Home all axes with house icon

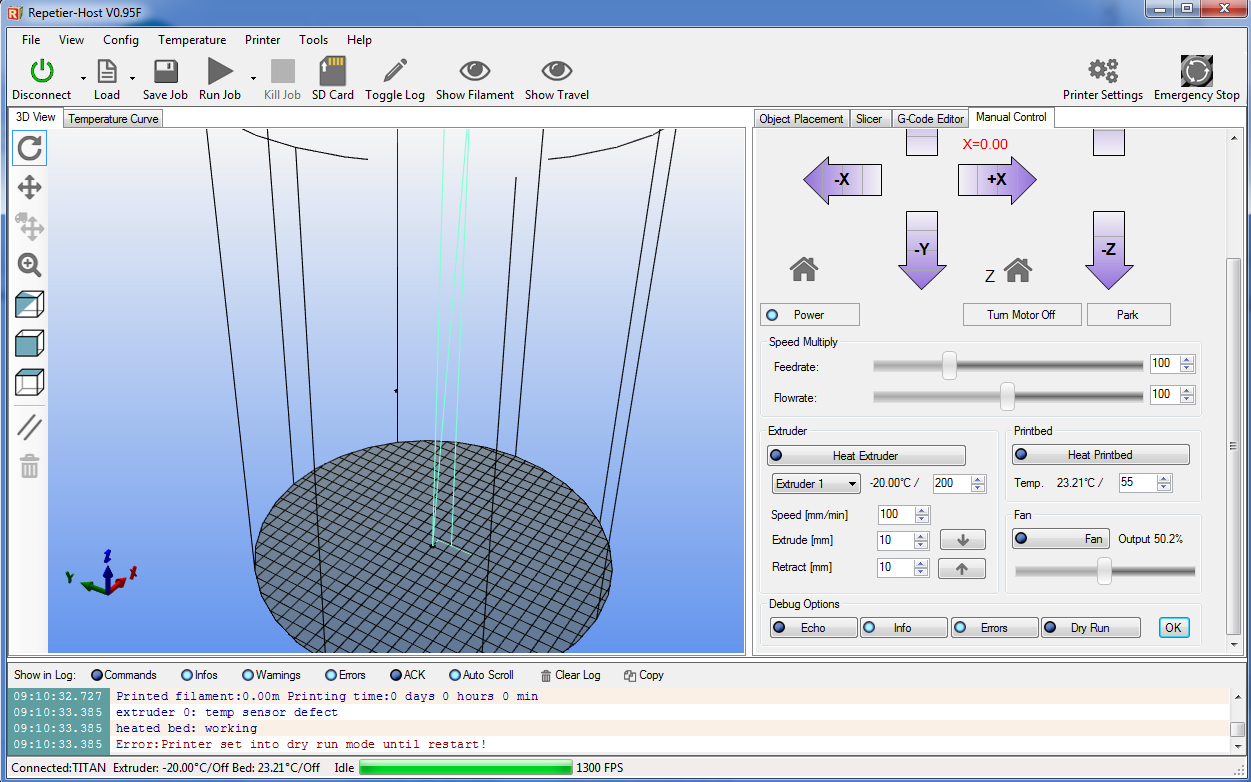[804, 269]
